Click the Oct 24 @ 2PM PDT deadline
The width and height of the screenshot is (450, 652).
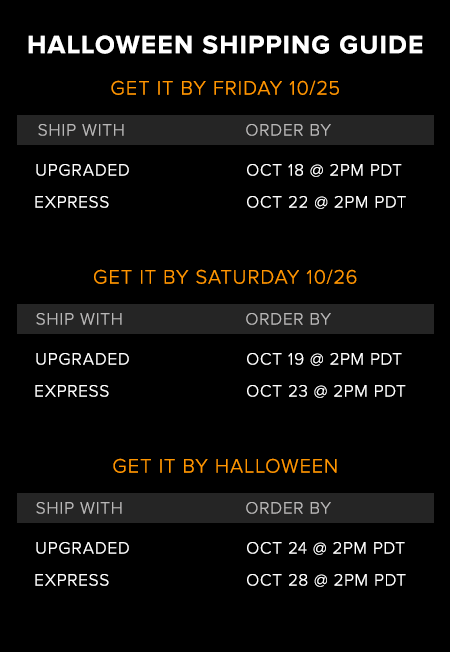325,548
